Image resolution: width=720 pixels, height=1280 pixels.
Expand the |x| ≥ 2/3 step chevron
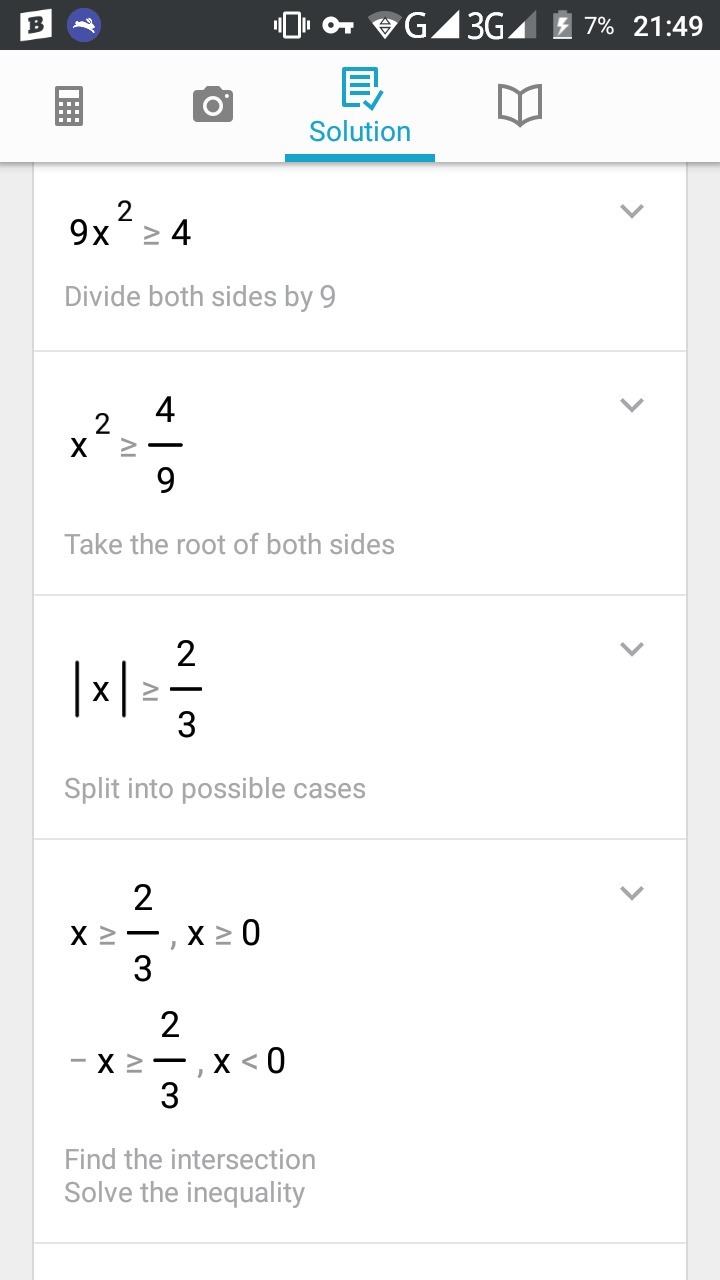[x=631, y=649]
